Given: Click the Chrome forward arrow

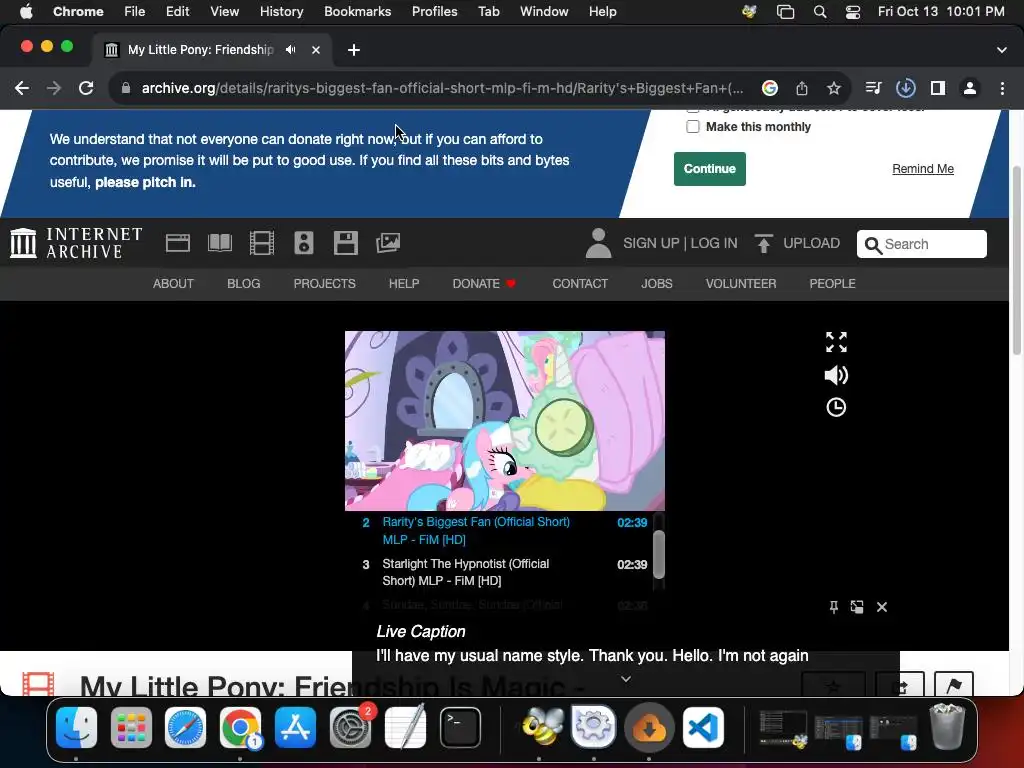Looking at the screenshot, I should point(54,88).
